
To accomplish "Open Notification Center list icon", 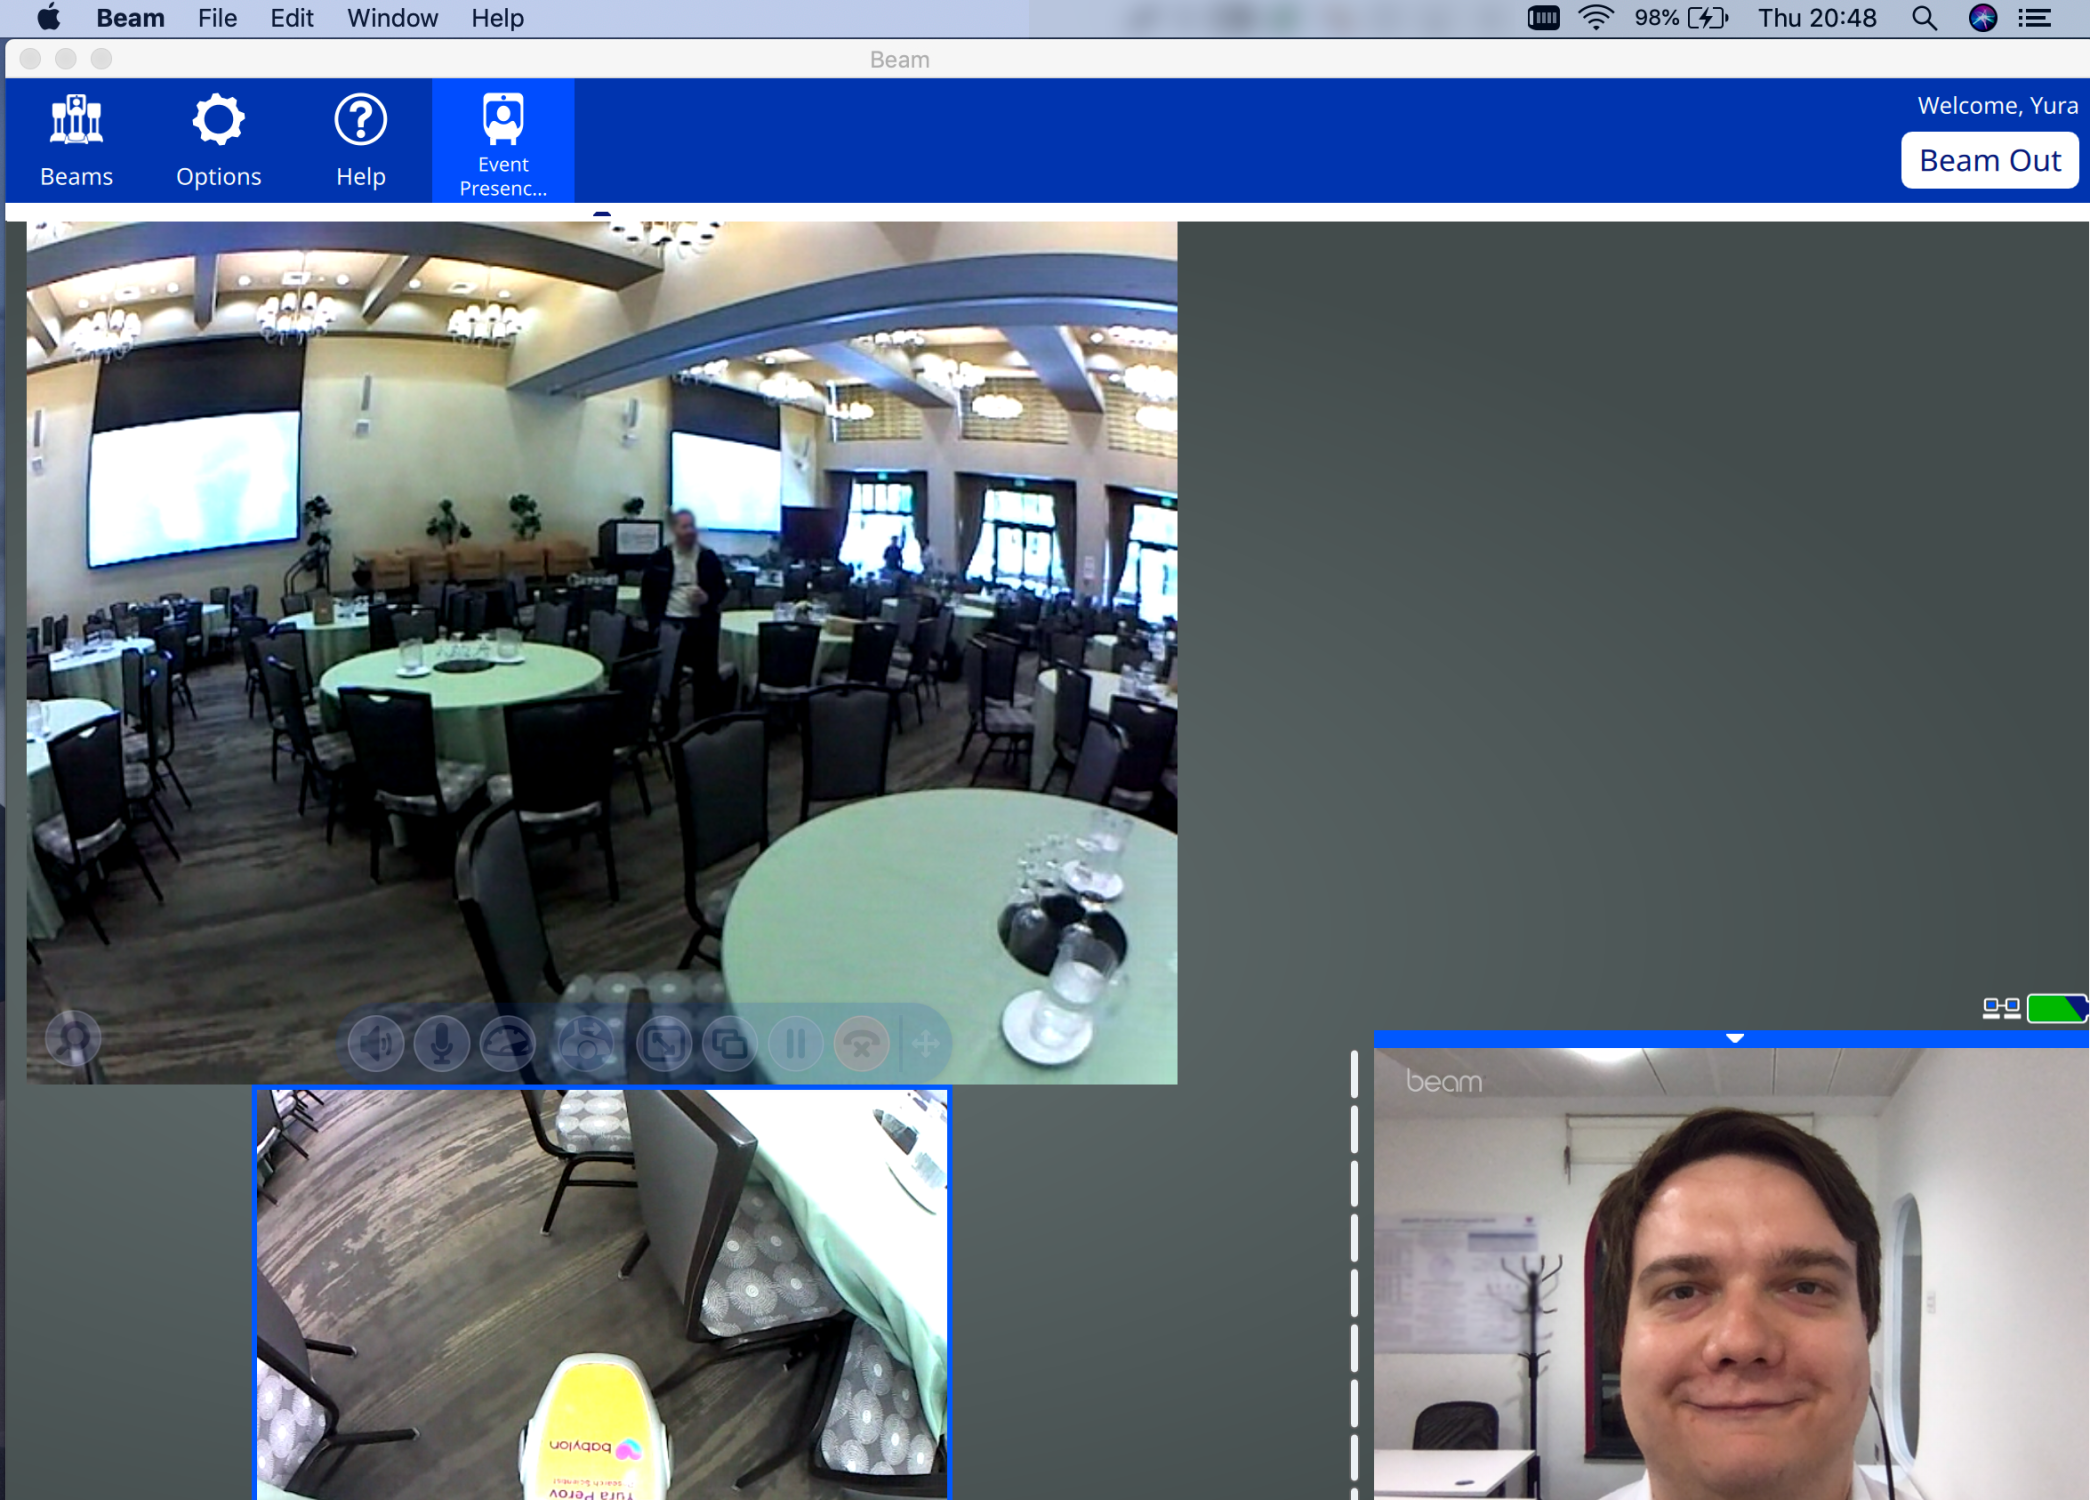I will coord(2034,18).
